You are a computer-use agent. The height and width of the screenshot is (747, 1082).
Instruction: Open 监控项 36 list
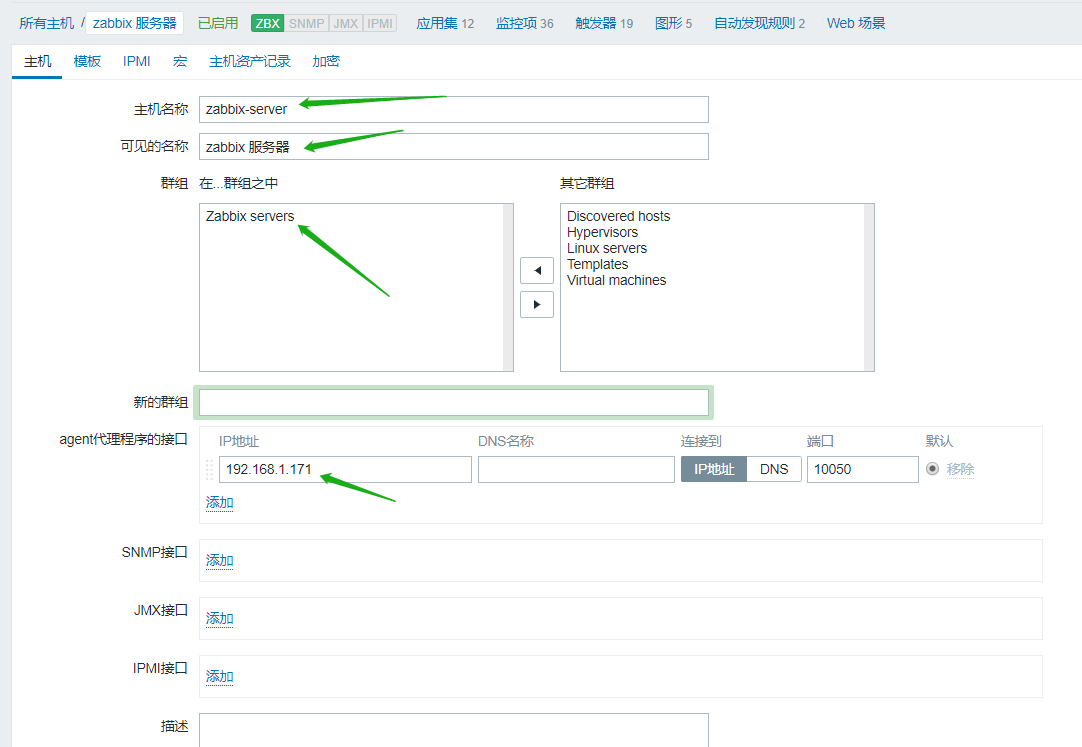[x=524, y=23]
